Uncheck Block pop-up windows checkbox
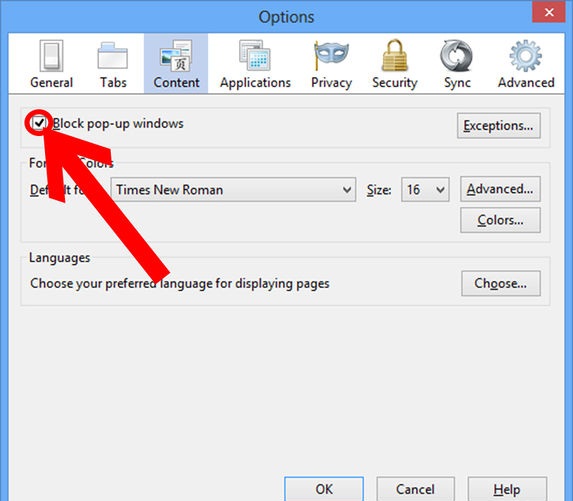Image resolution: width=573 pixels, height=501 pixels. pos(39,123)
